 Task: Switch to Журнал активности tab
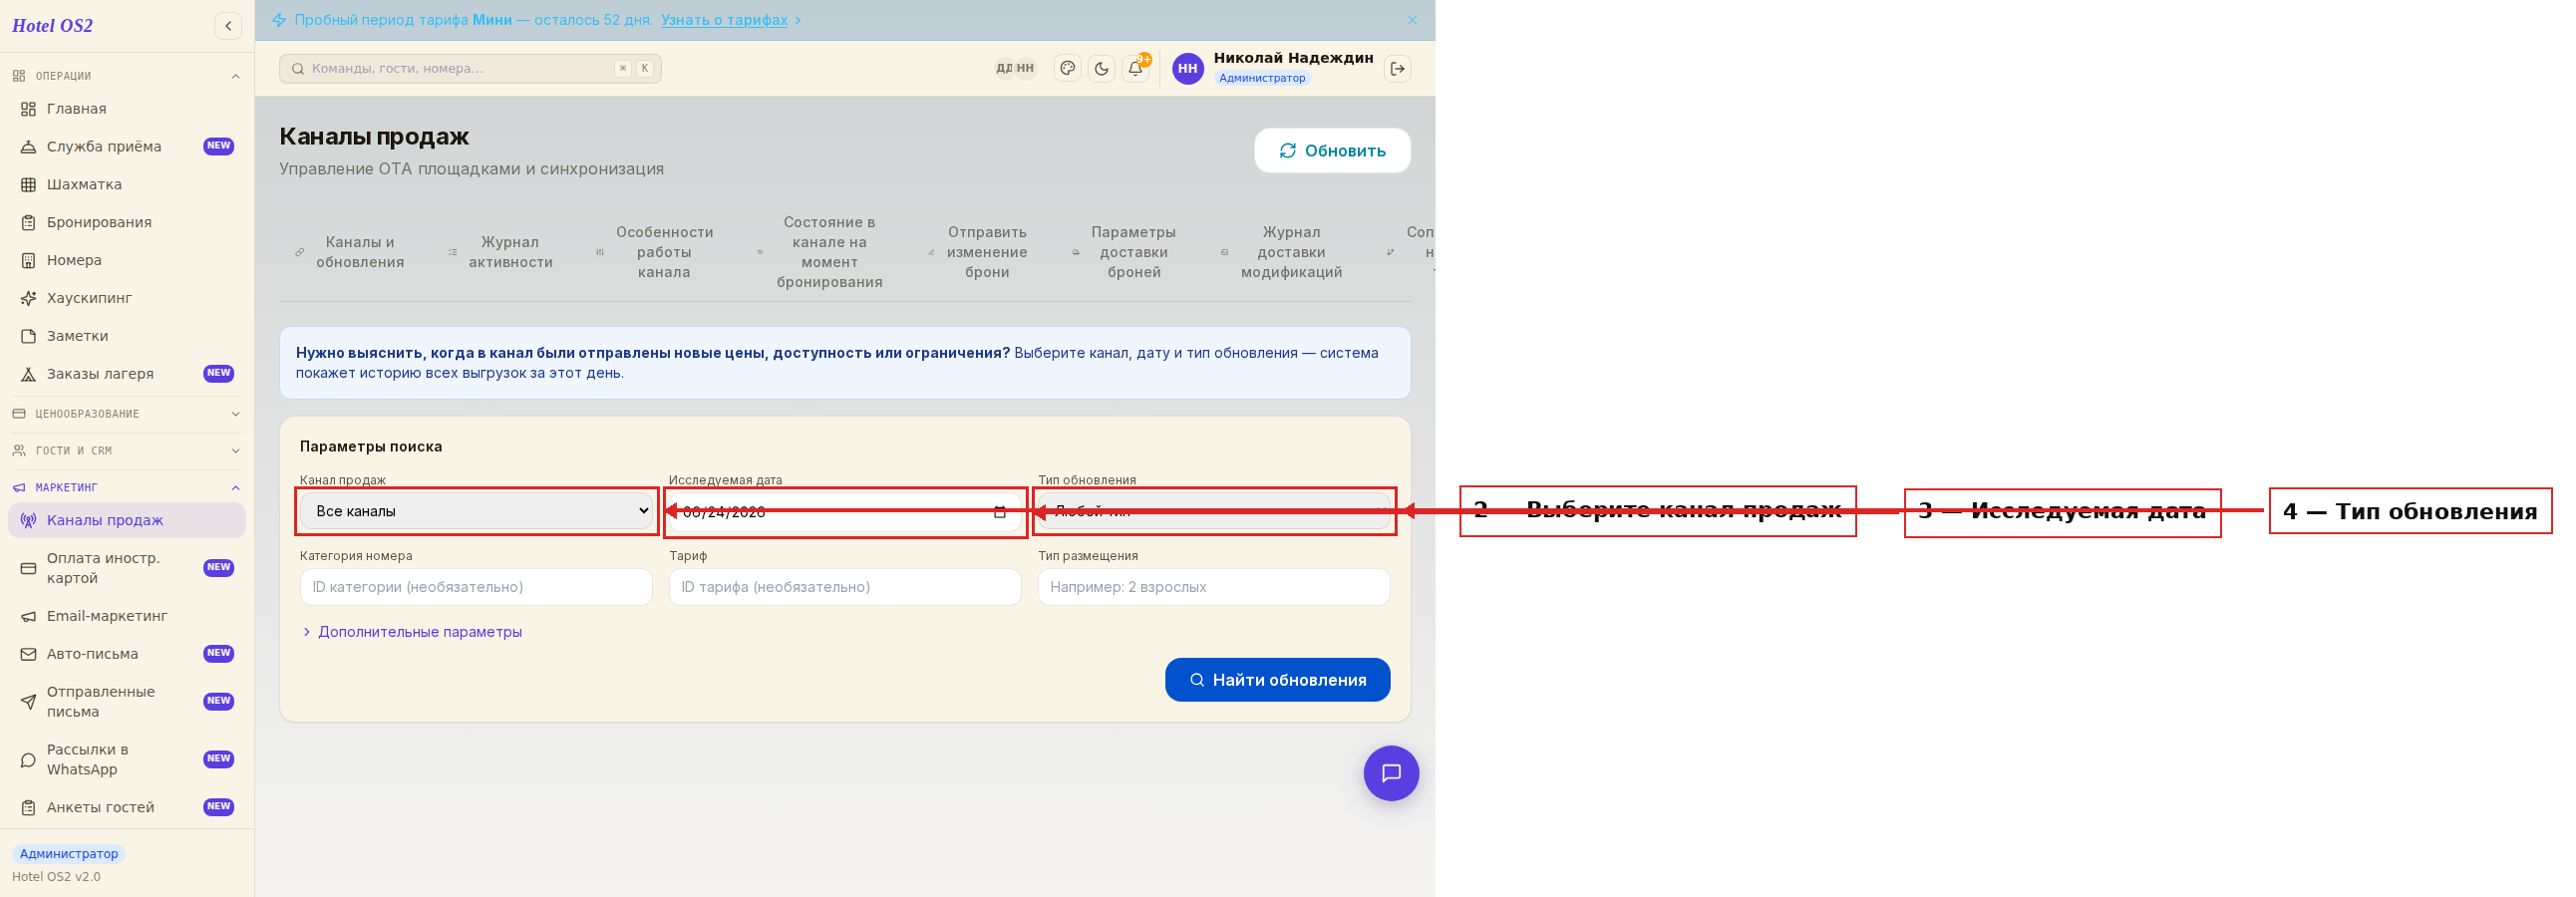coord(502,253)
